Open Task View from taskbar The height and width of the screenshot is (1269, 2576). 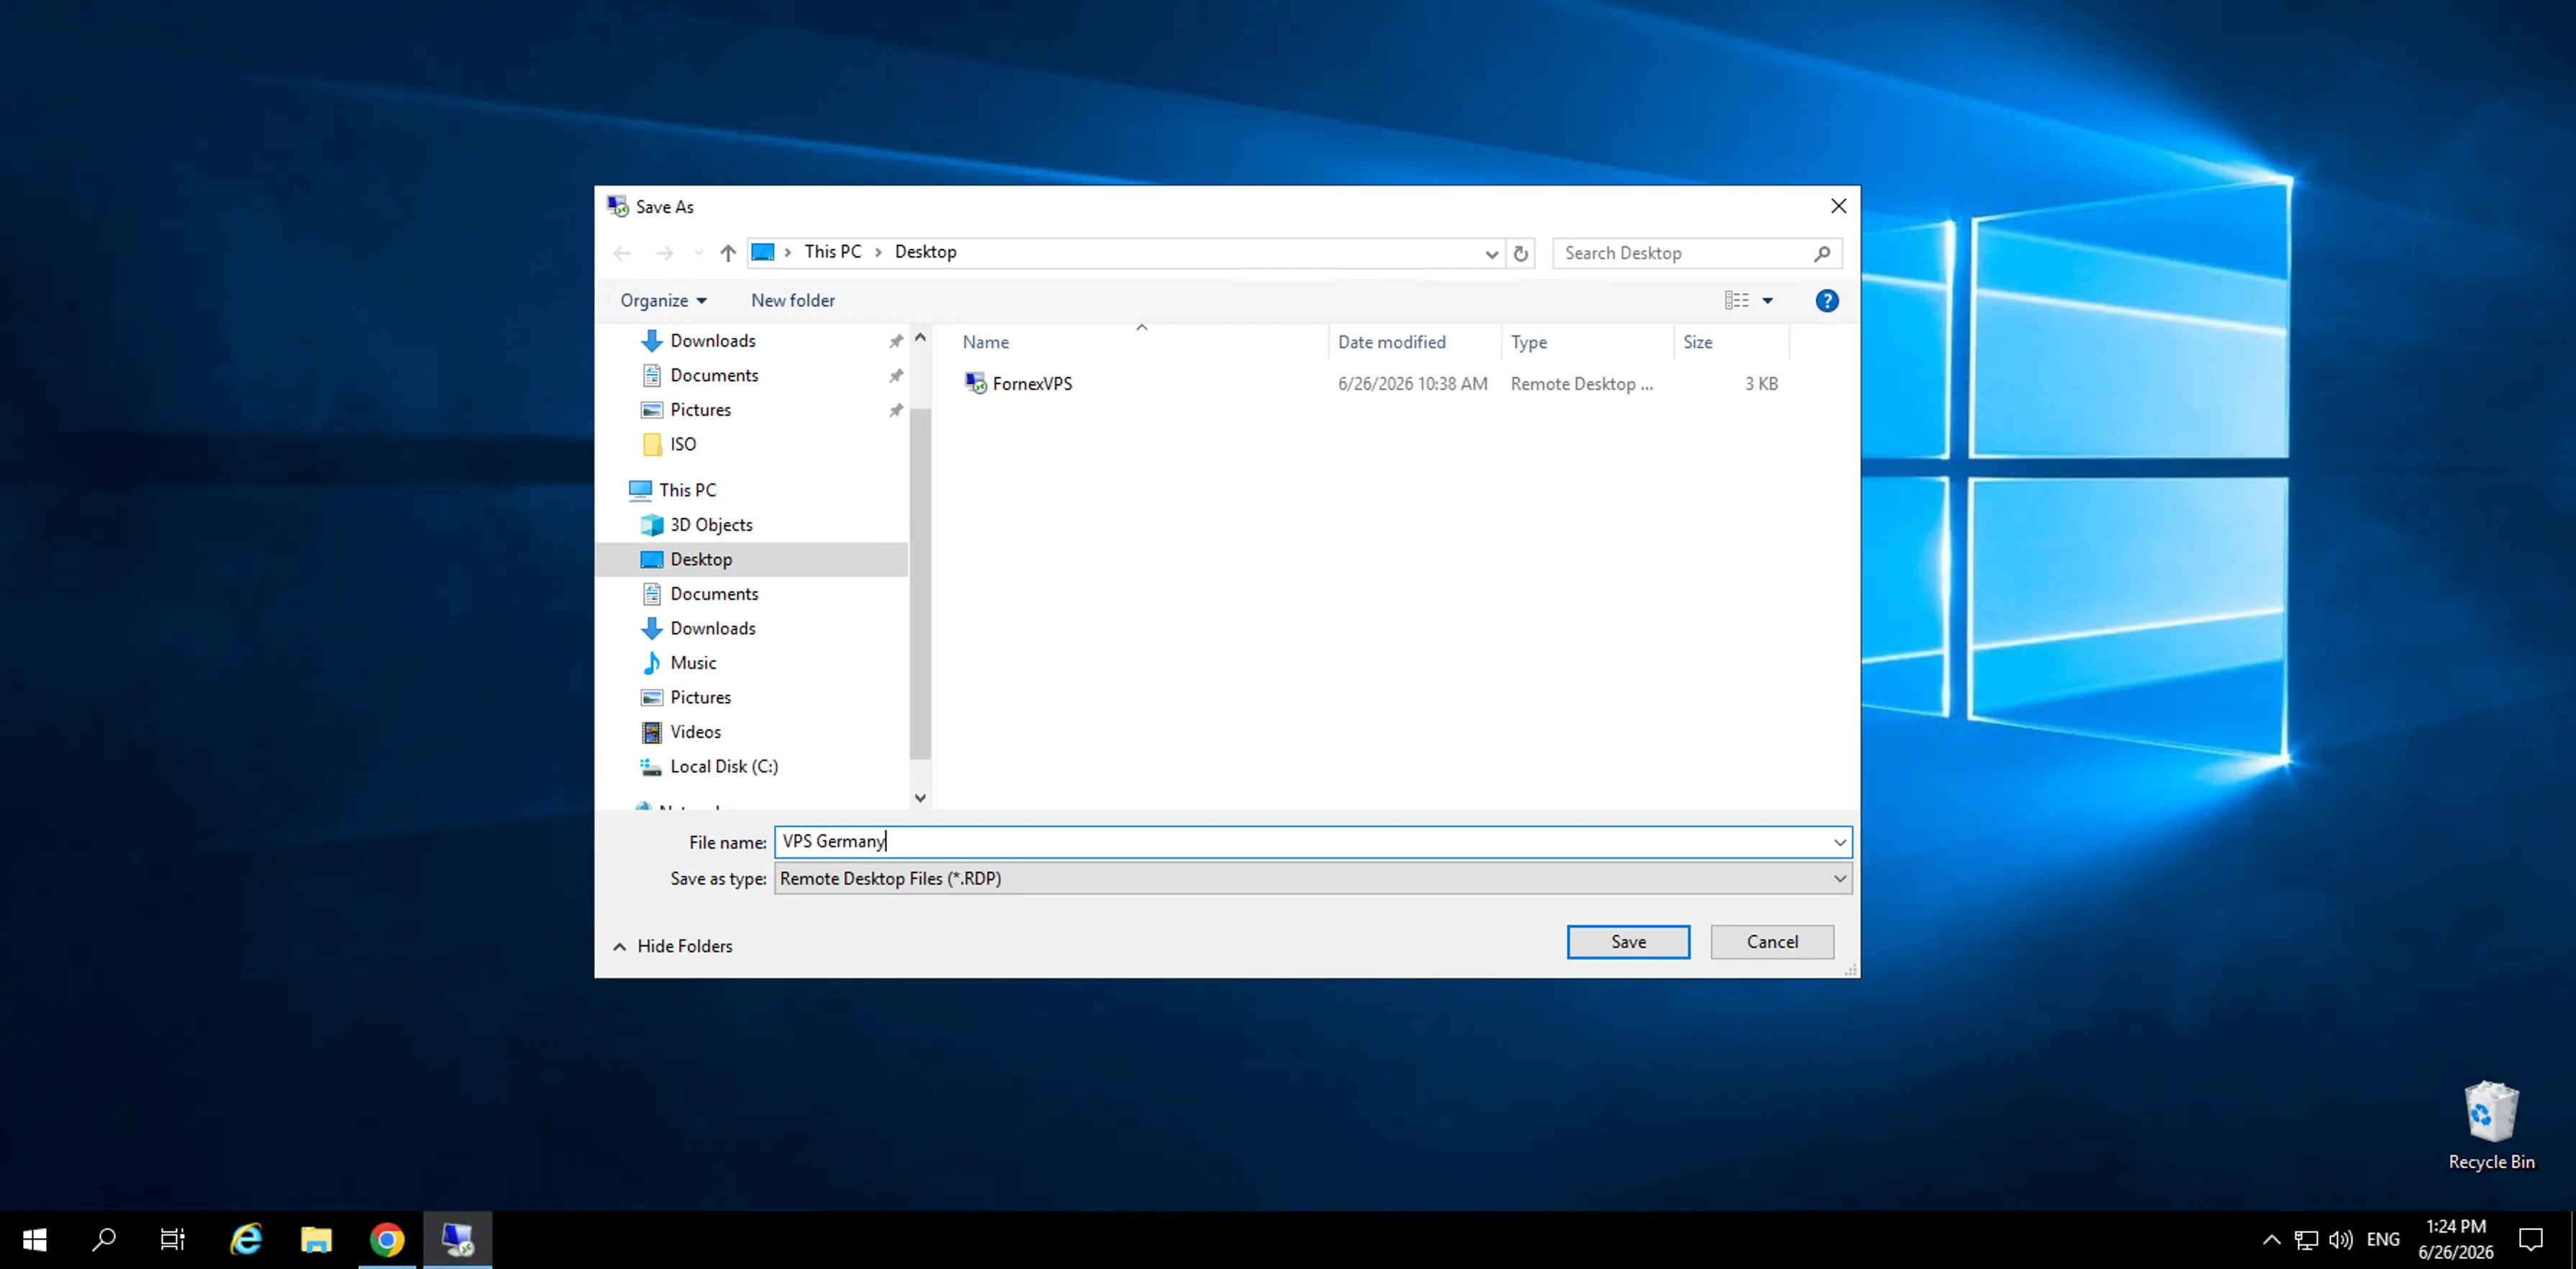(173, 1240)
